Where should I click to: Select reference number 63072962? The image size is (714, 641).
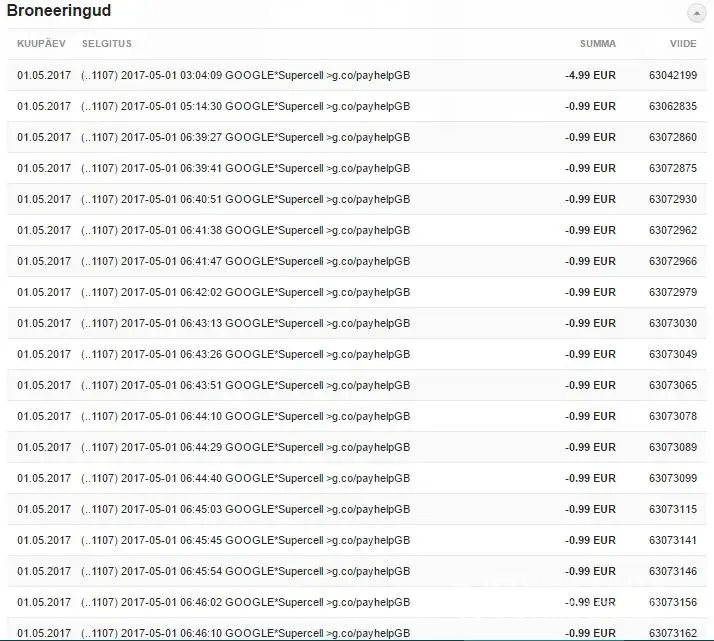click(673, 230)
